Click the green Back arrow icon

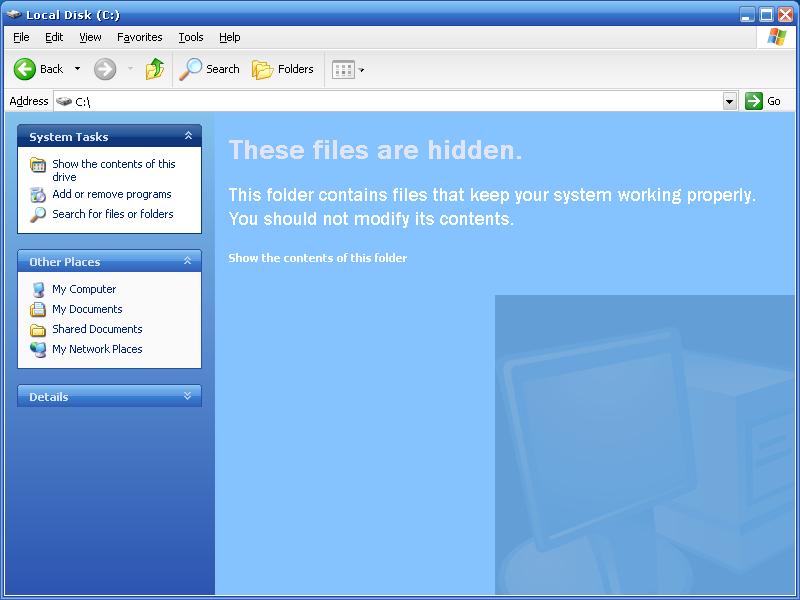[x=24, y=69]
